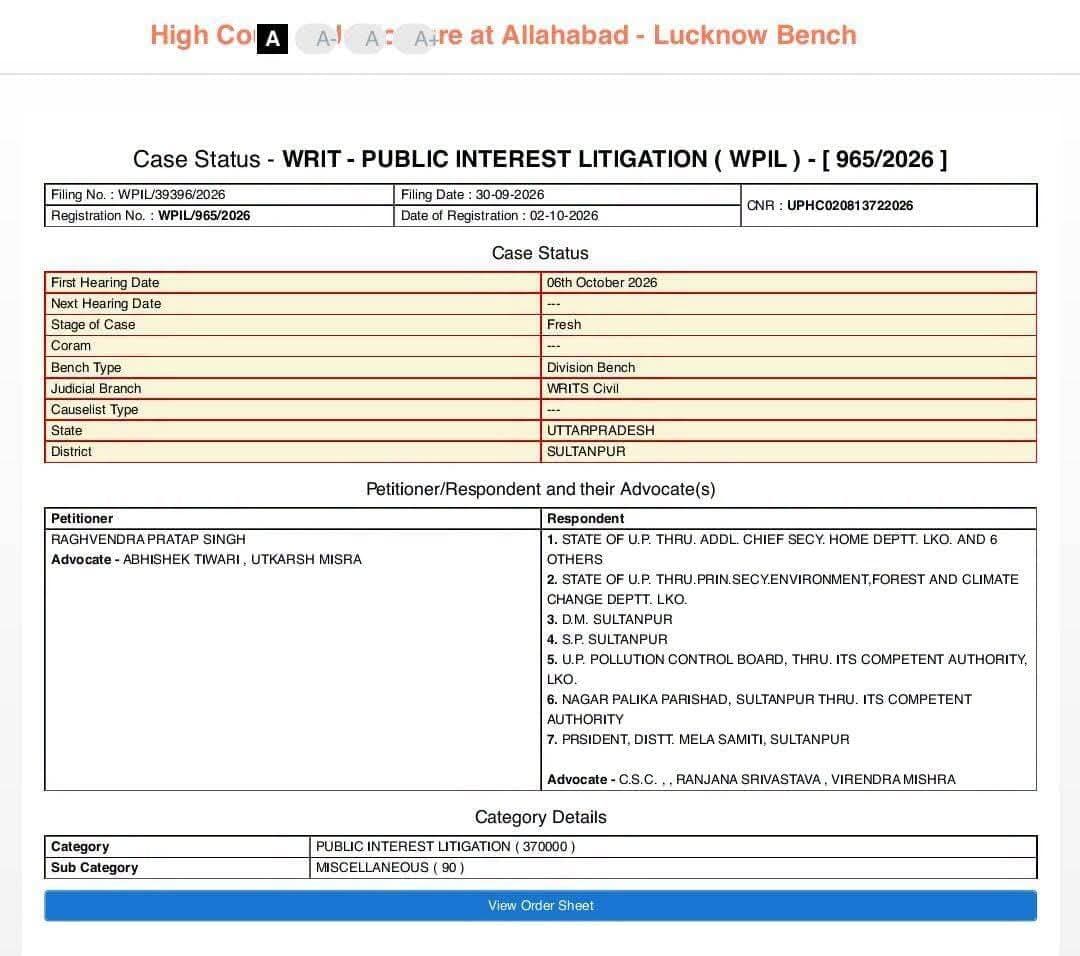
Task: Click the 'Petitioner' column header
Action: [82, 519]
